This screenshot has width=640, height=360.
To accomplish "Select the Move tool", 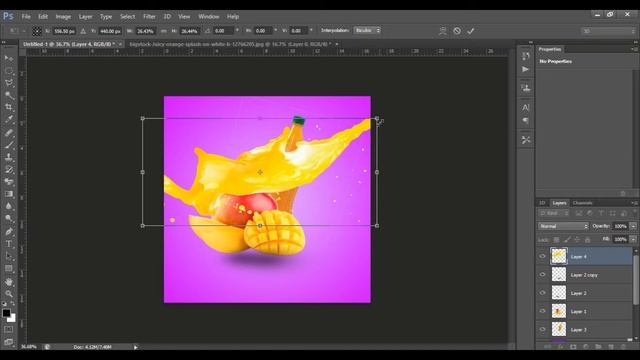I will point(9,58).
